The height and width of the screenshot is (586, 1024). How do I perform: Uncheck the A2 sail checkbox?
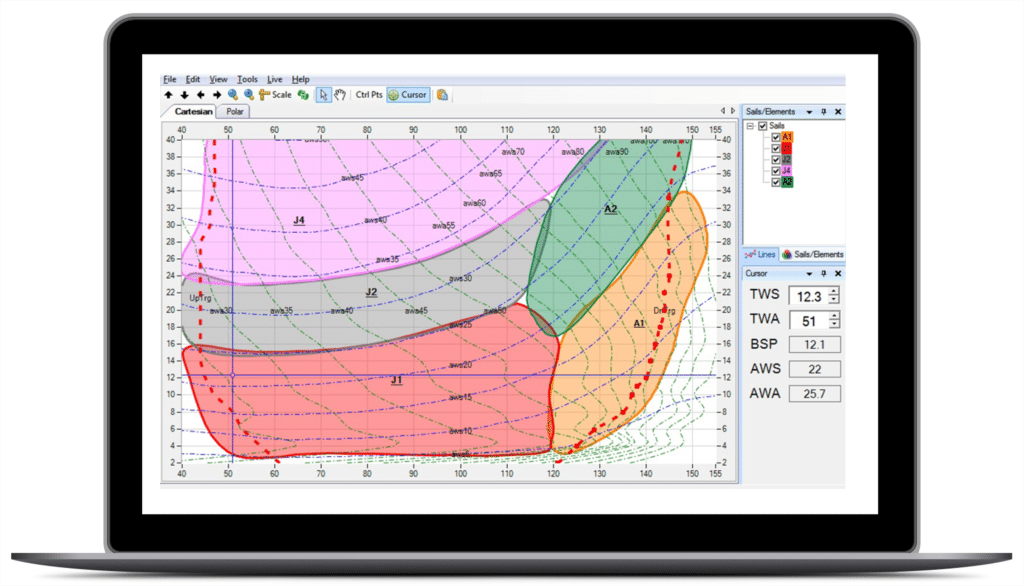point(776,182)
